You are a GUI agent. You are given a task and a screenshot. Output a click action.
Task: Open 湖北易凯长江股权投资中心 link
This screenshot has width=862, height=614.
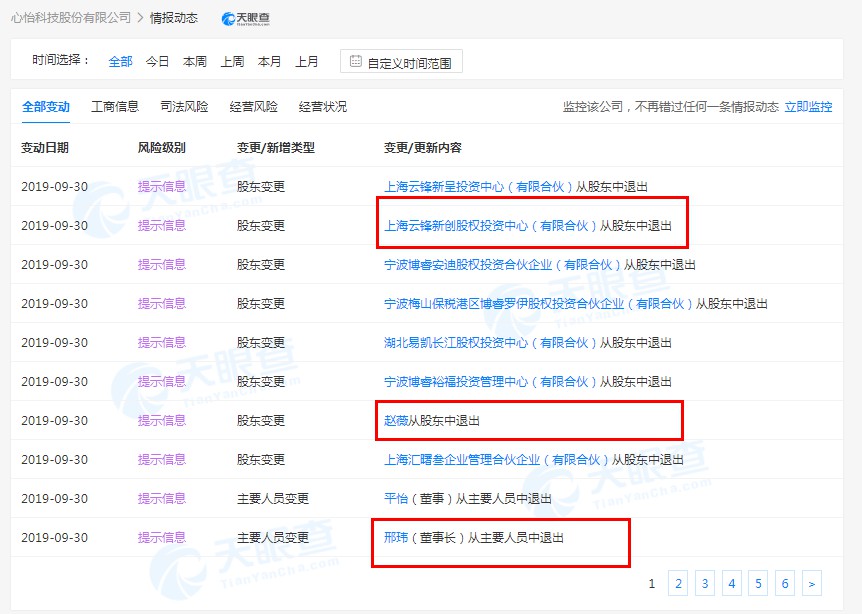tap(491, 343)
